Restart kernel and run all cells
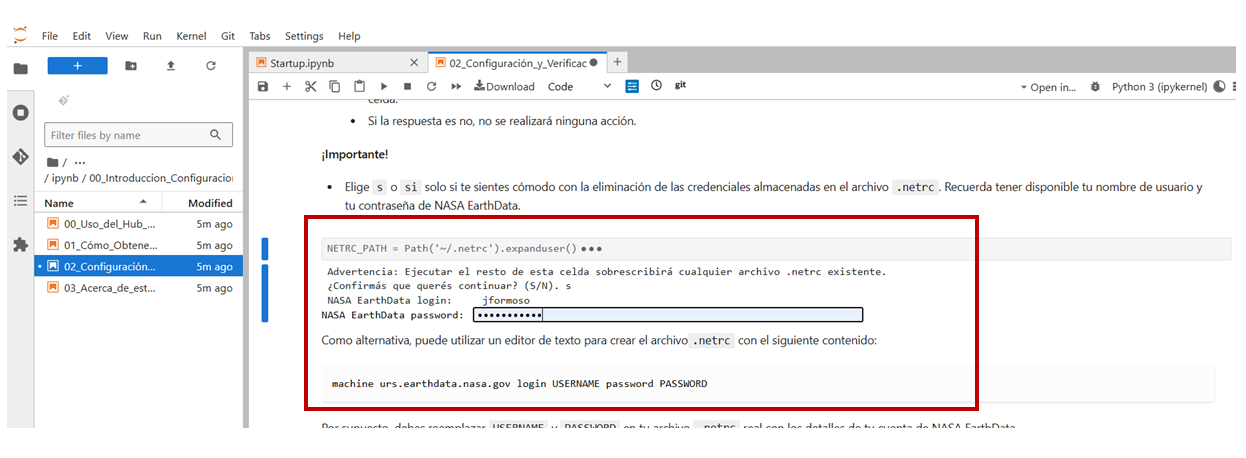 pyautogui.click(x=456, y=87)
